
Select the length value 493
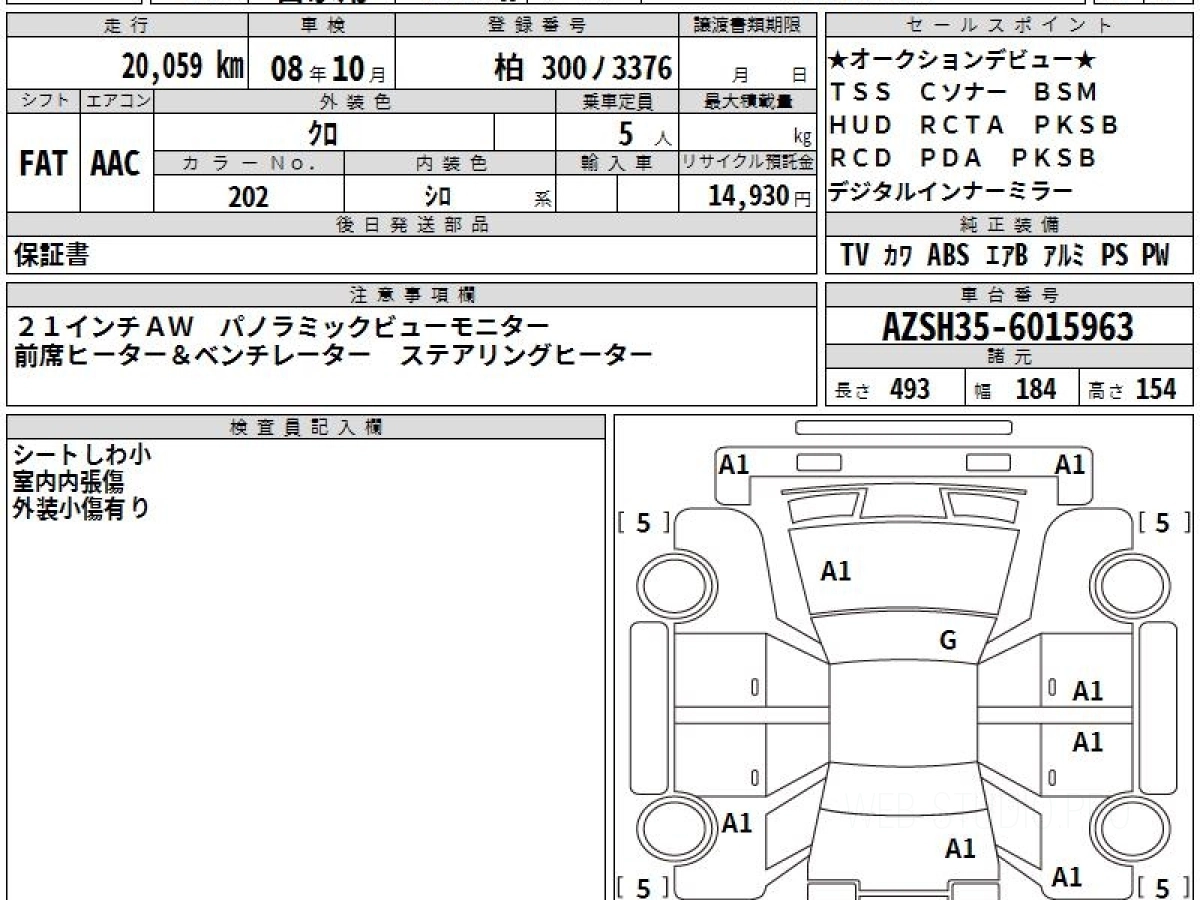910,389
